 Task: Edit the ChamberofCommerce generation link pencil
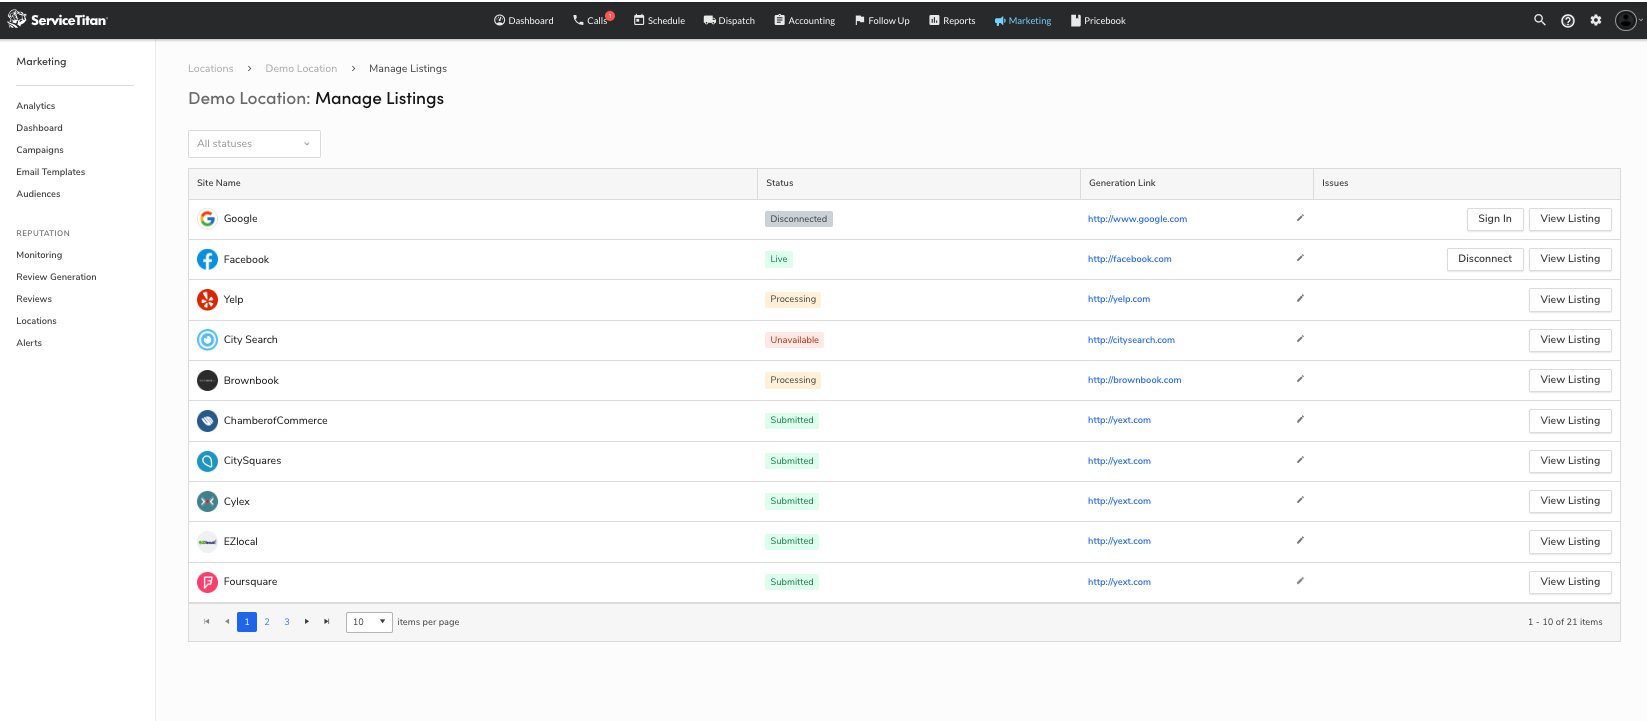pyautogui.click(x=1300, y=420)
